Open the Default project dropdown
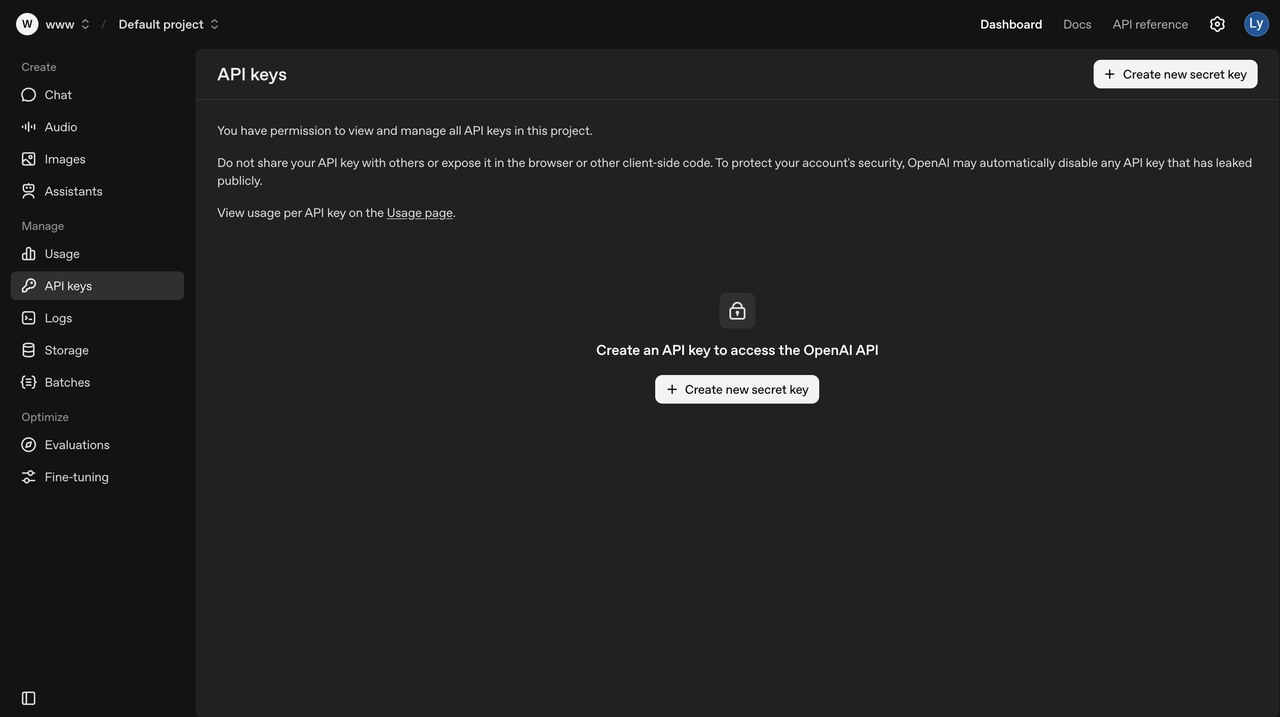Screen dimensions: 1280x717 click(x=168, y=24)
